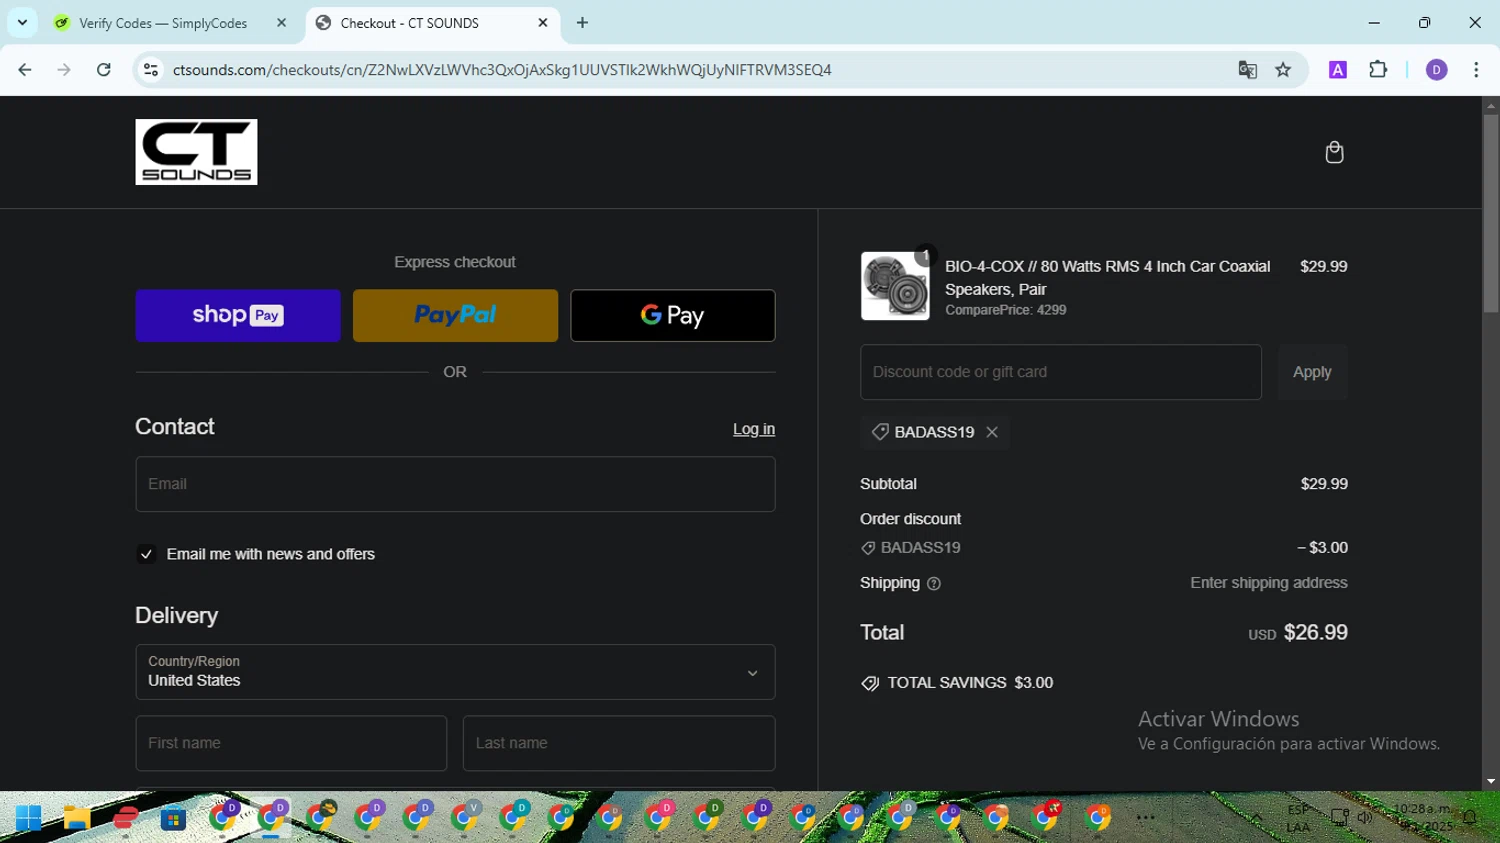This screenshot has width=1500, height=843.
Task: Click the Enter shipping address text
Action: coord(1269,583)
